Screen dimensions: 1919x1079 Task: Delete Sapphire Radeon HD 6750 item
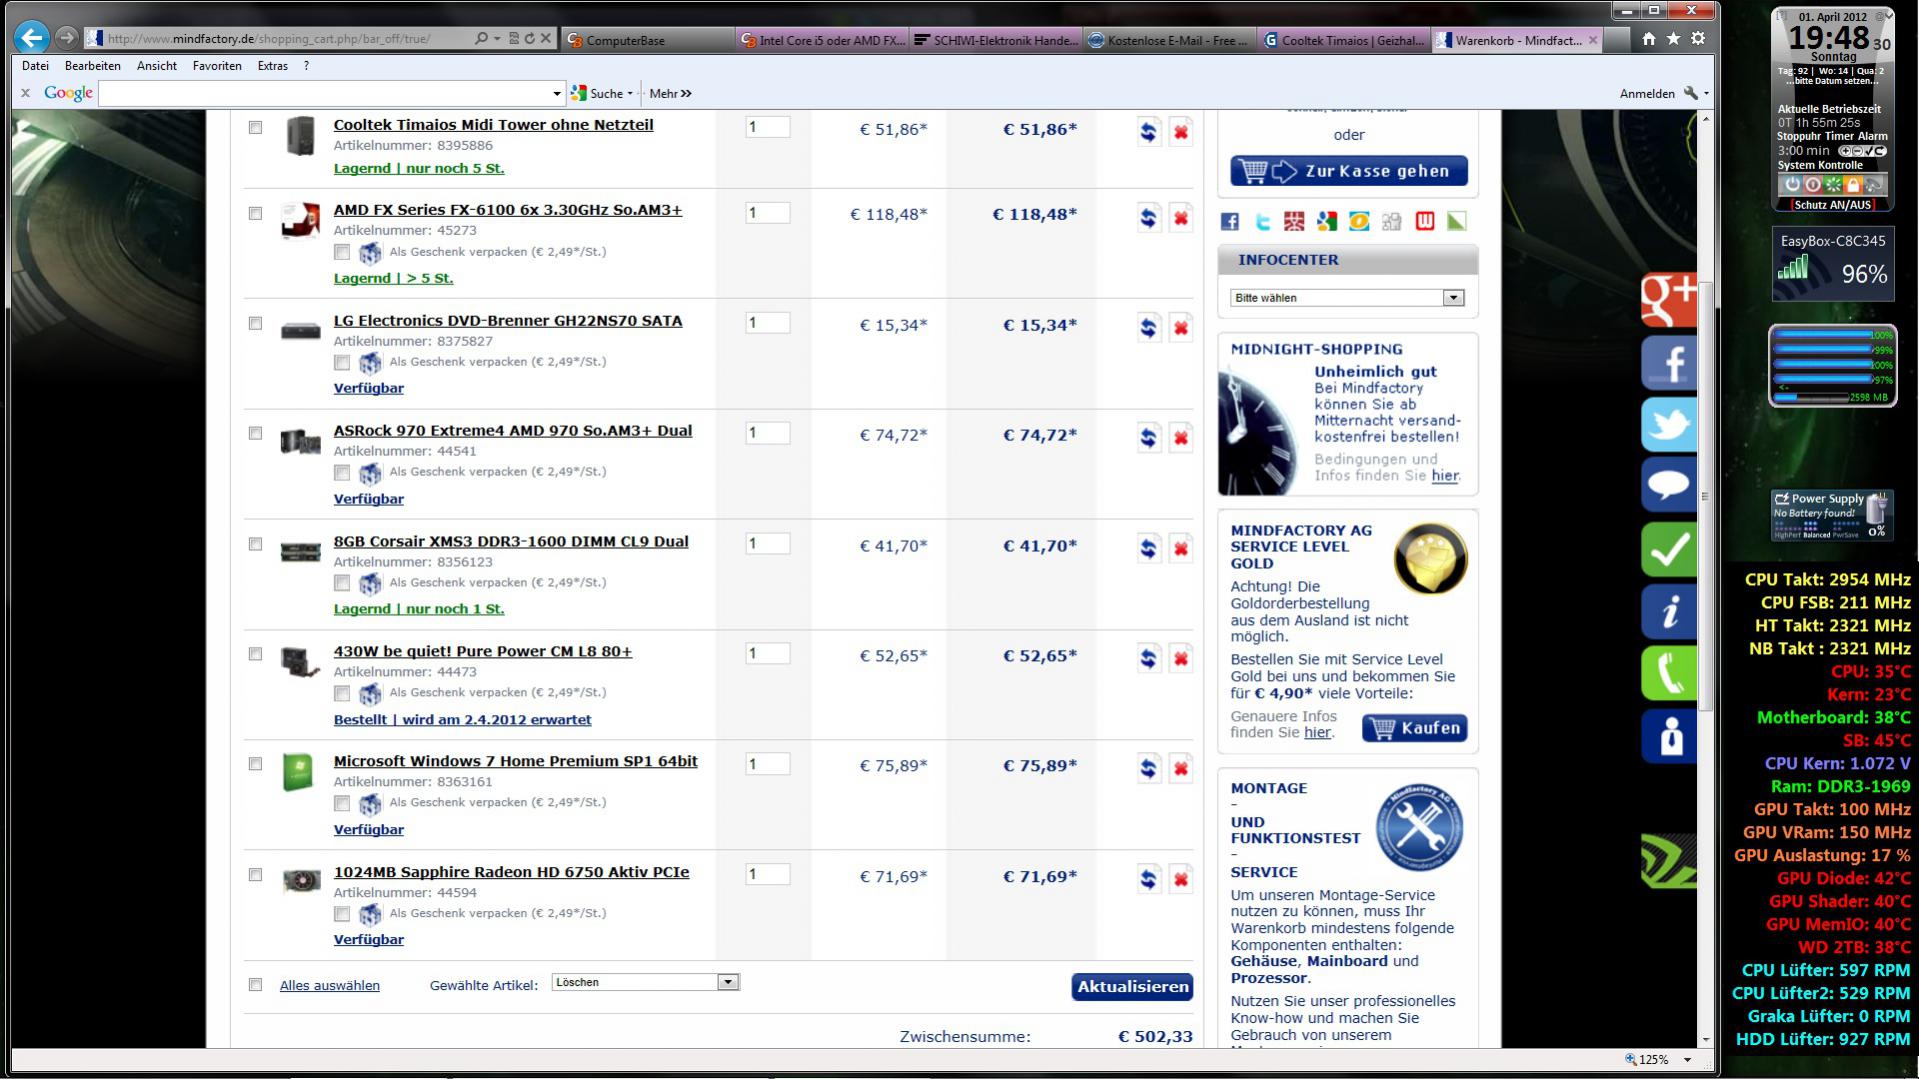1181,879
